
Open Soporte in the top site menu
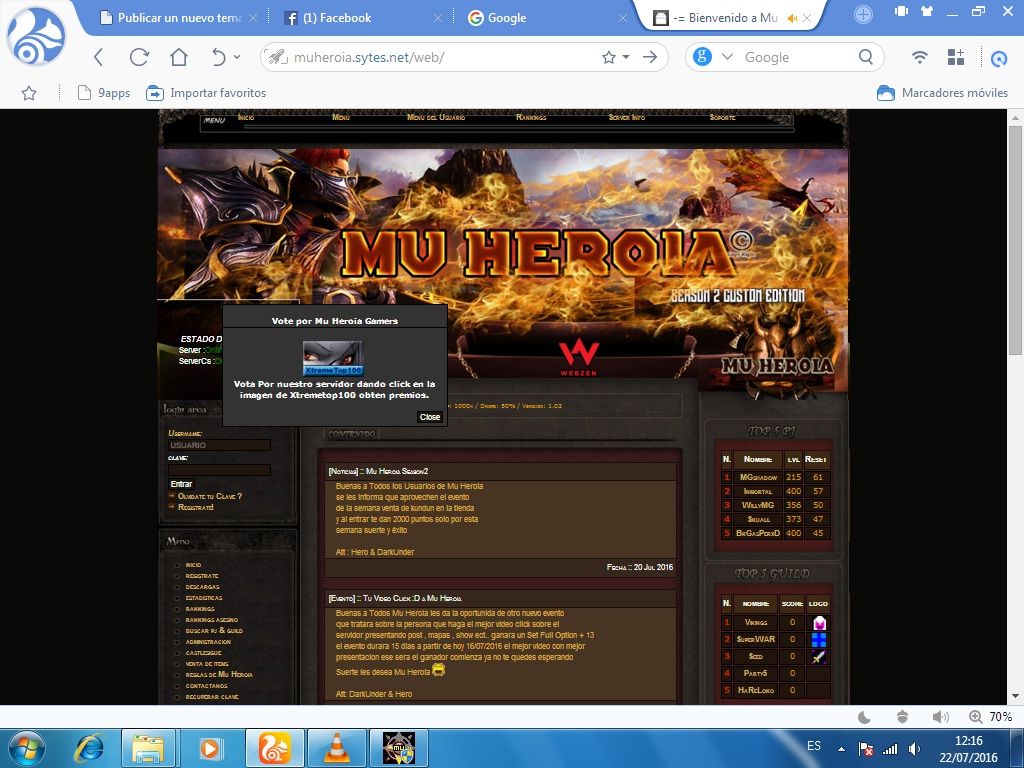(x=722, y=118)
